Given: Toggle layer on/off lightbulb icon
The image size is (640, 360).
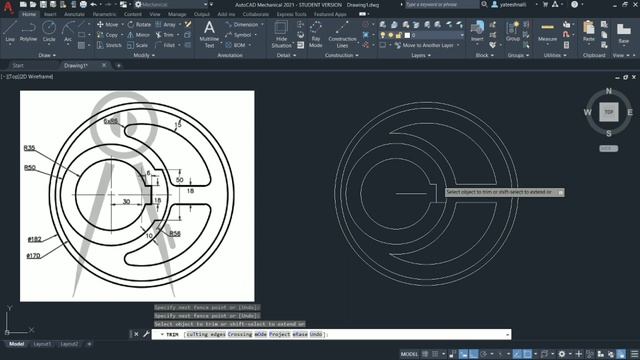Looking at the screenshot, I should pos(383,36).
